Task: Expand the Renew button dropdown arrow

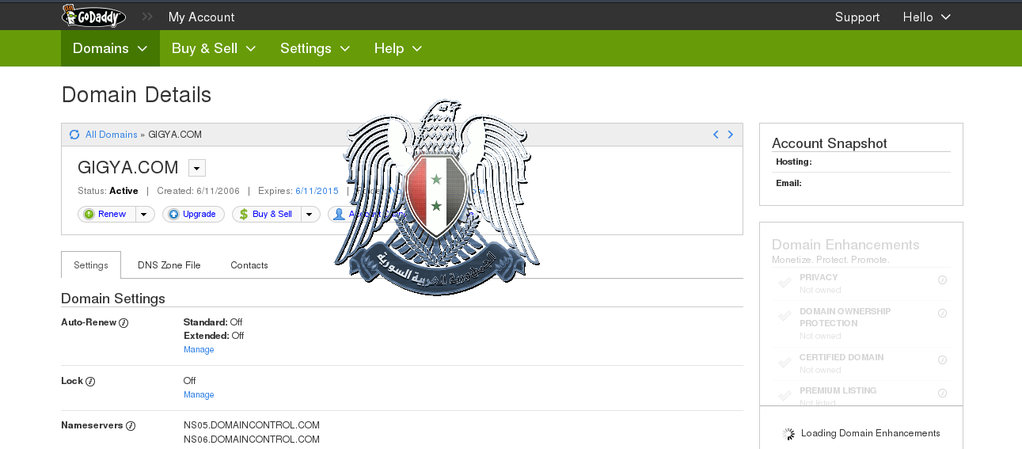Action: [x=145, y=214]
